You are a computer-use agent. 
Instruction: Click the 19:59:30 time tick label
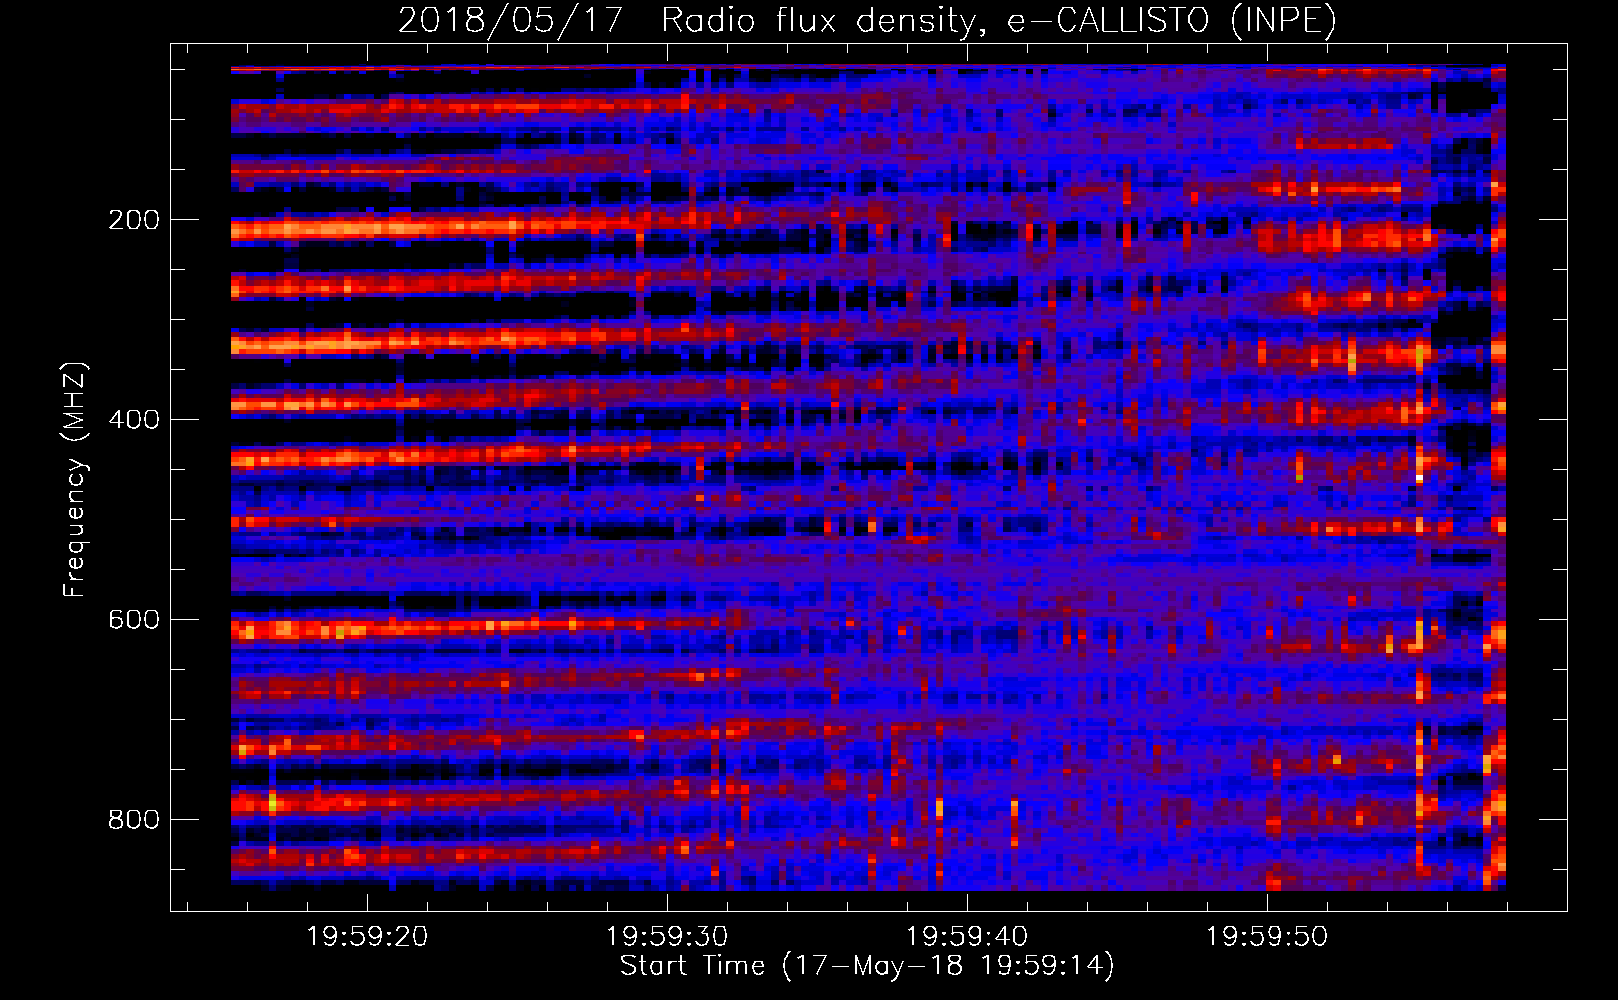[x=667, y=936]
